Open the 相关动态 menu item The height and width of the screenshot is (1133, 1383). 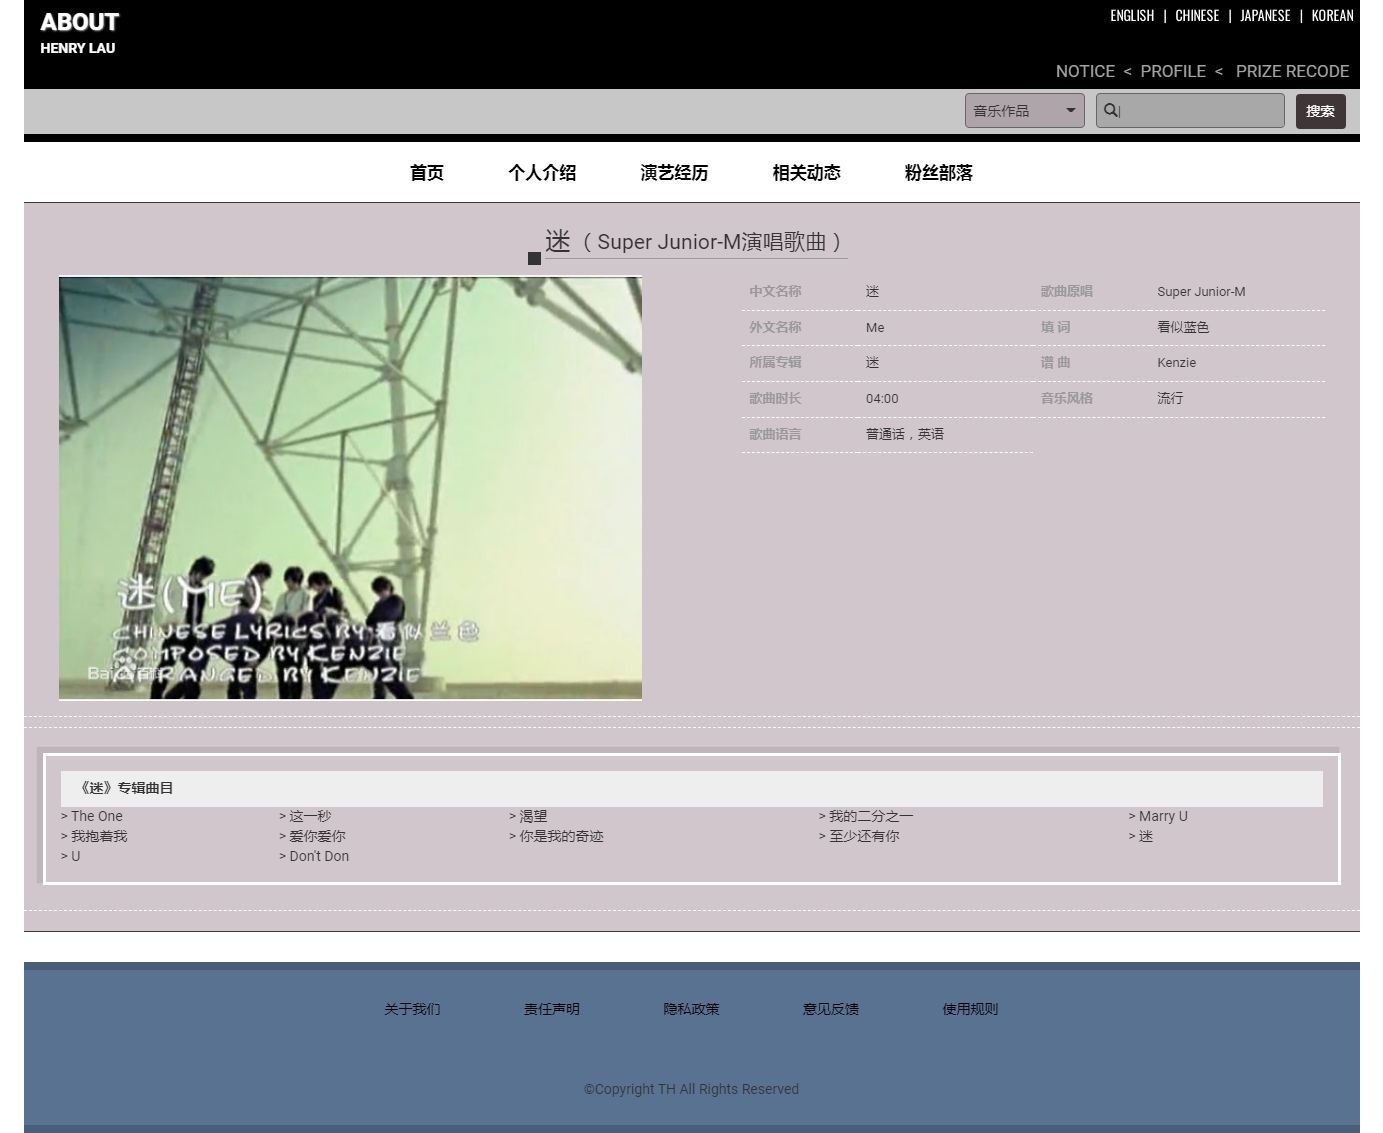[806, 173]
